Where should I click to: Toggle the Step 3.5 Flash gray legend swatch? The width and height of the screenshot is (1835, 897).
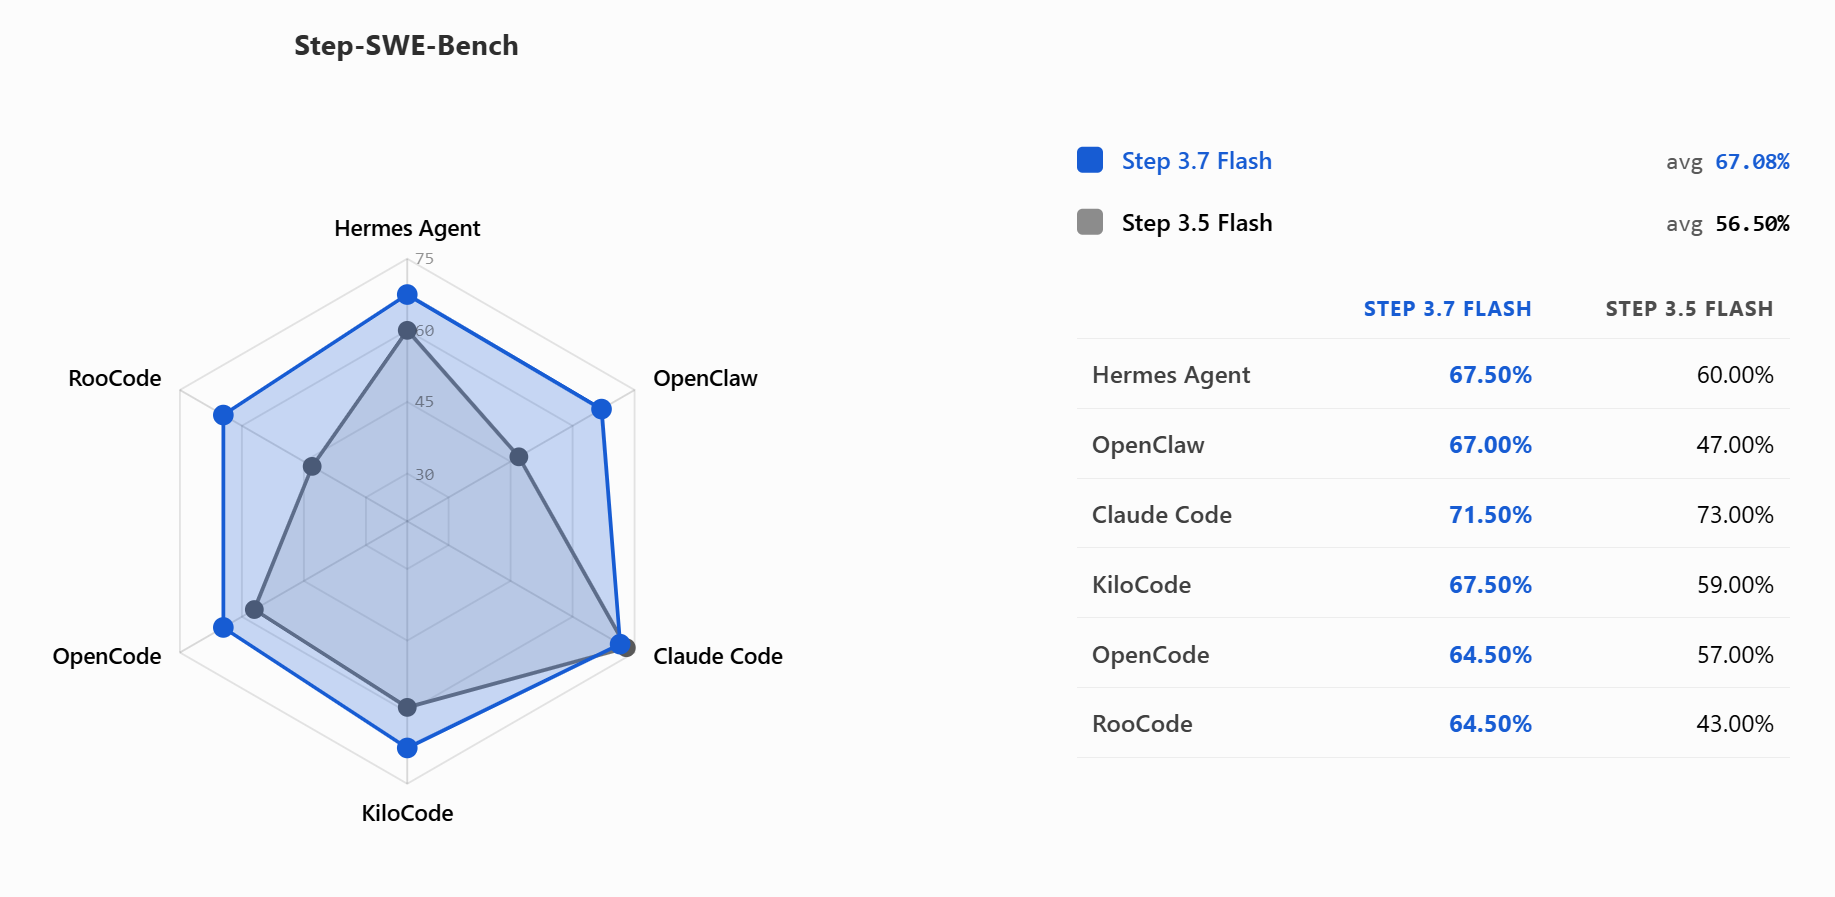(x=1090, y=222)
